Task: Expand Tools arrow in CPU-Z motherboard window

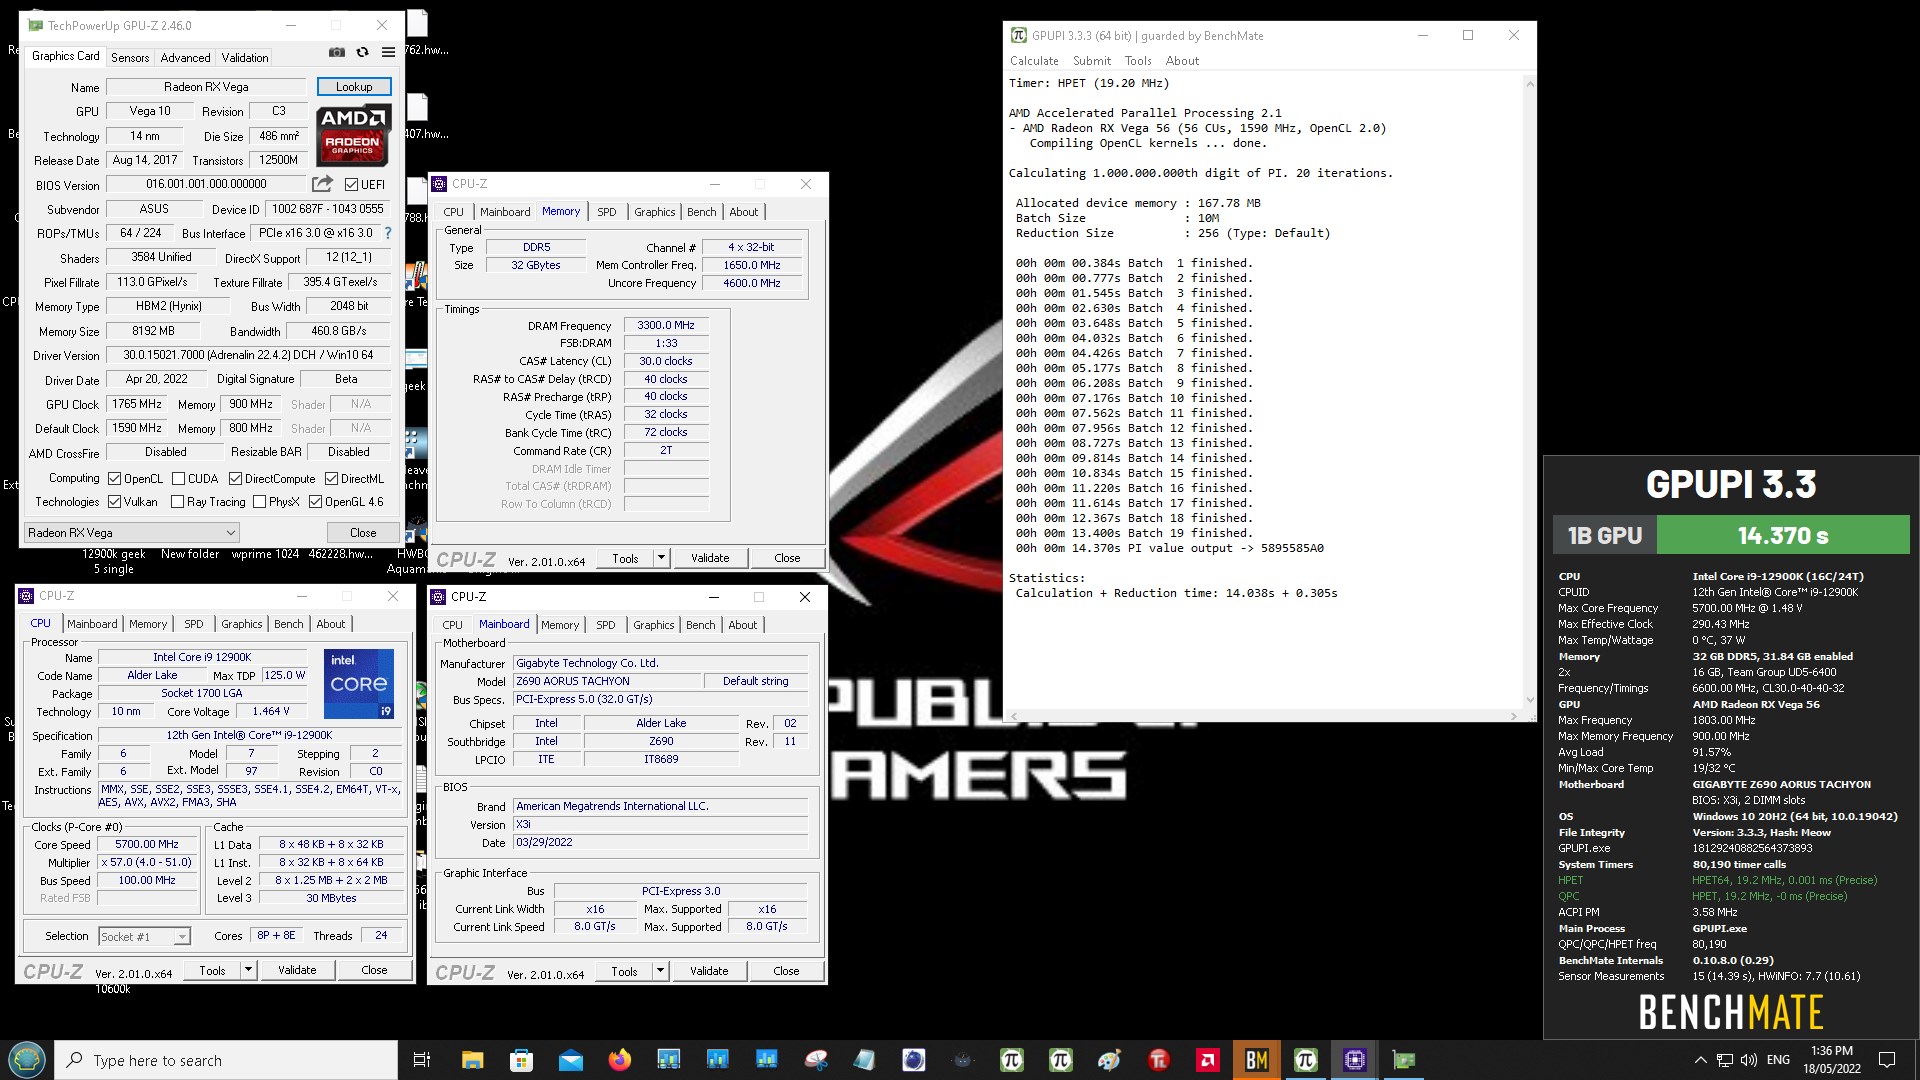Action: [660, 971]
